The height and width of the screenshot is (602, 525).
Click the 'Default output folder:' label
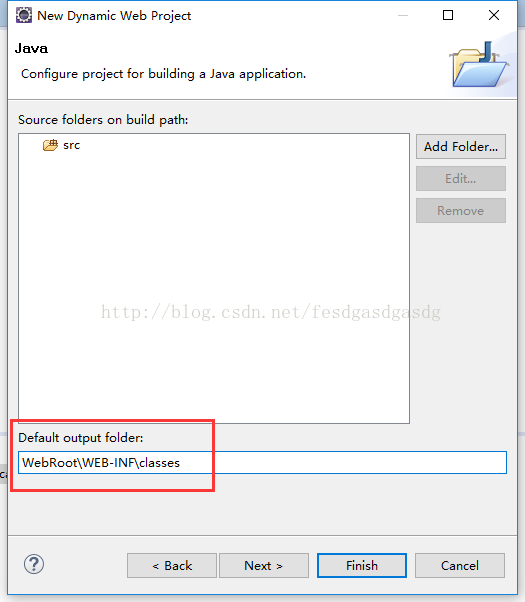(x=81, y=438)
